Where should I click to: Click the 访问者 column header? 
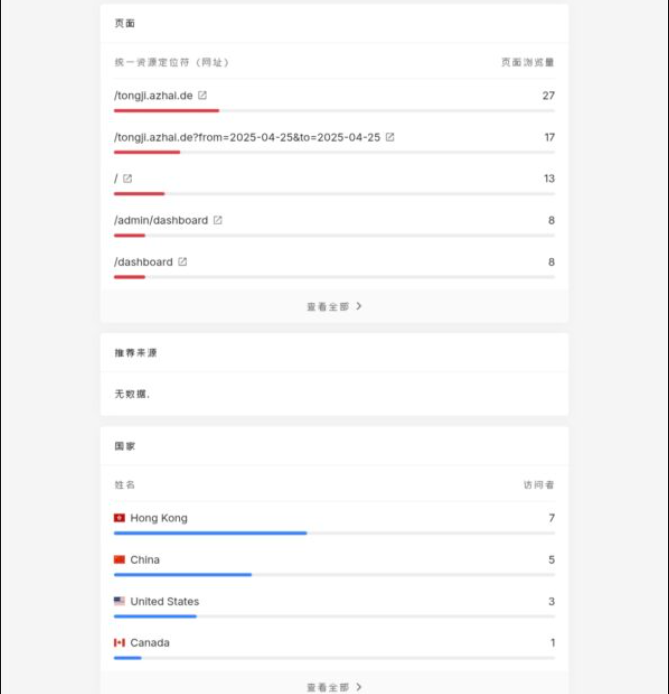(x=538, y=485)
